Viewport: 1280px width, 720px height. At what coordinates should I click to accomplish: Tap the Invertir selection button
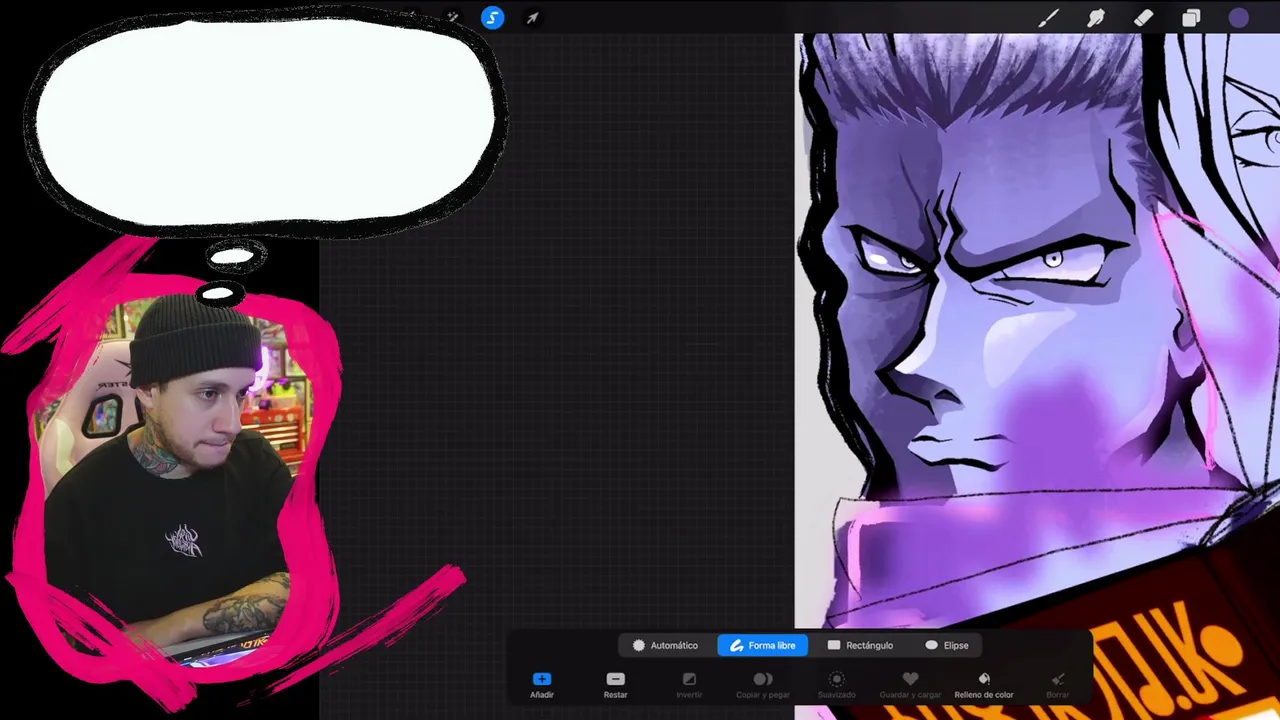pyautogui.click(x=689, y=685)
